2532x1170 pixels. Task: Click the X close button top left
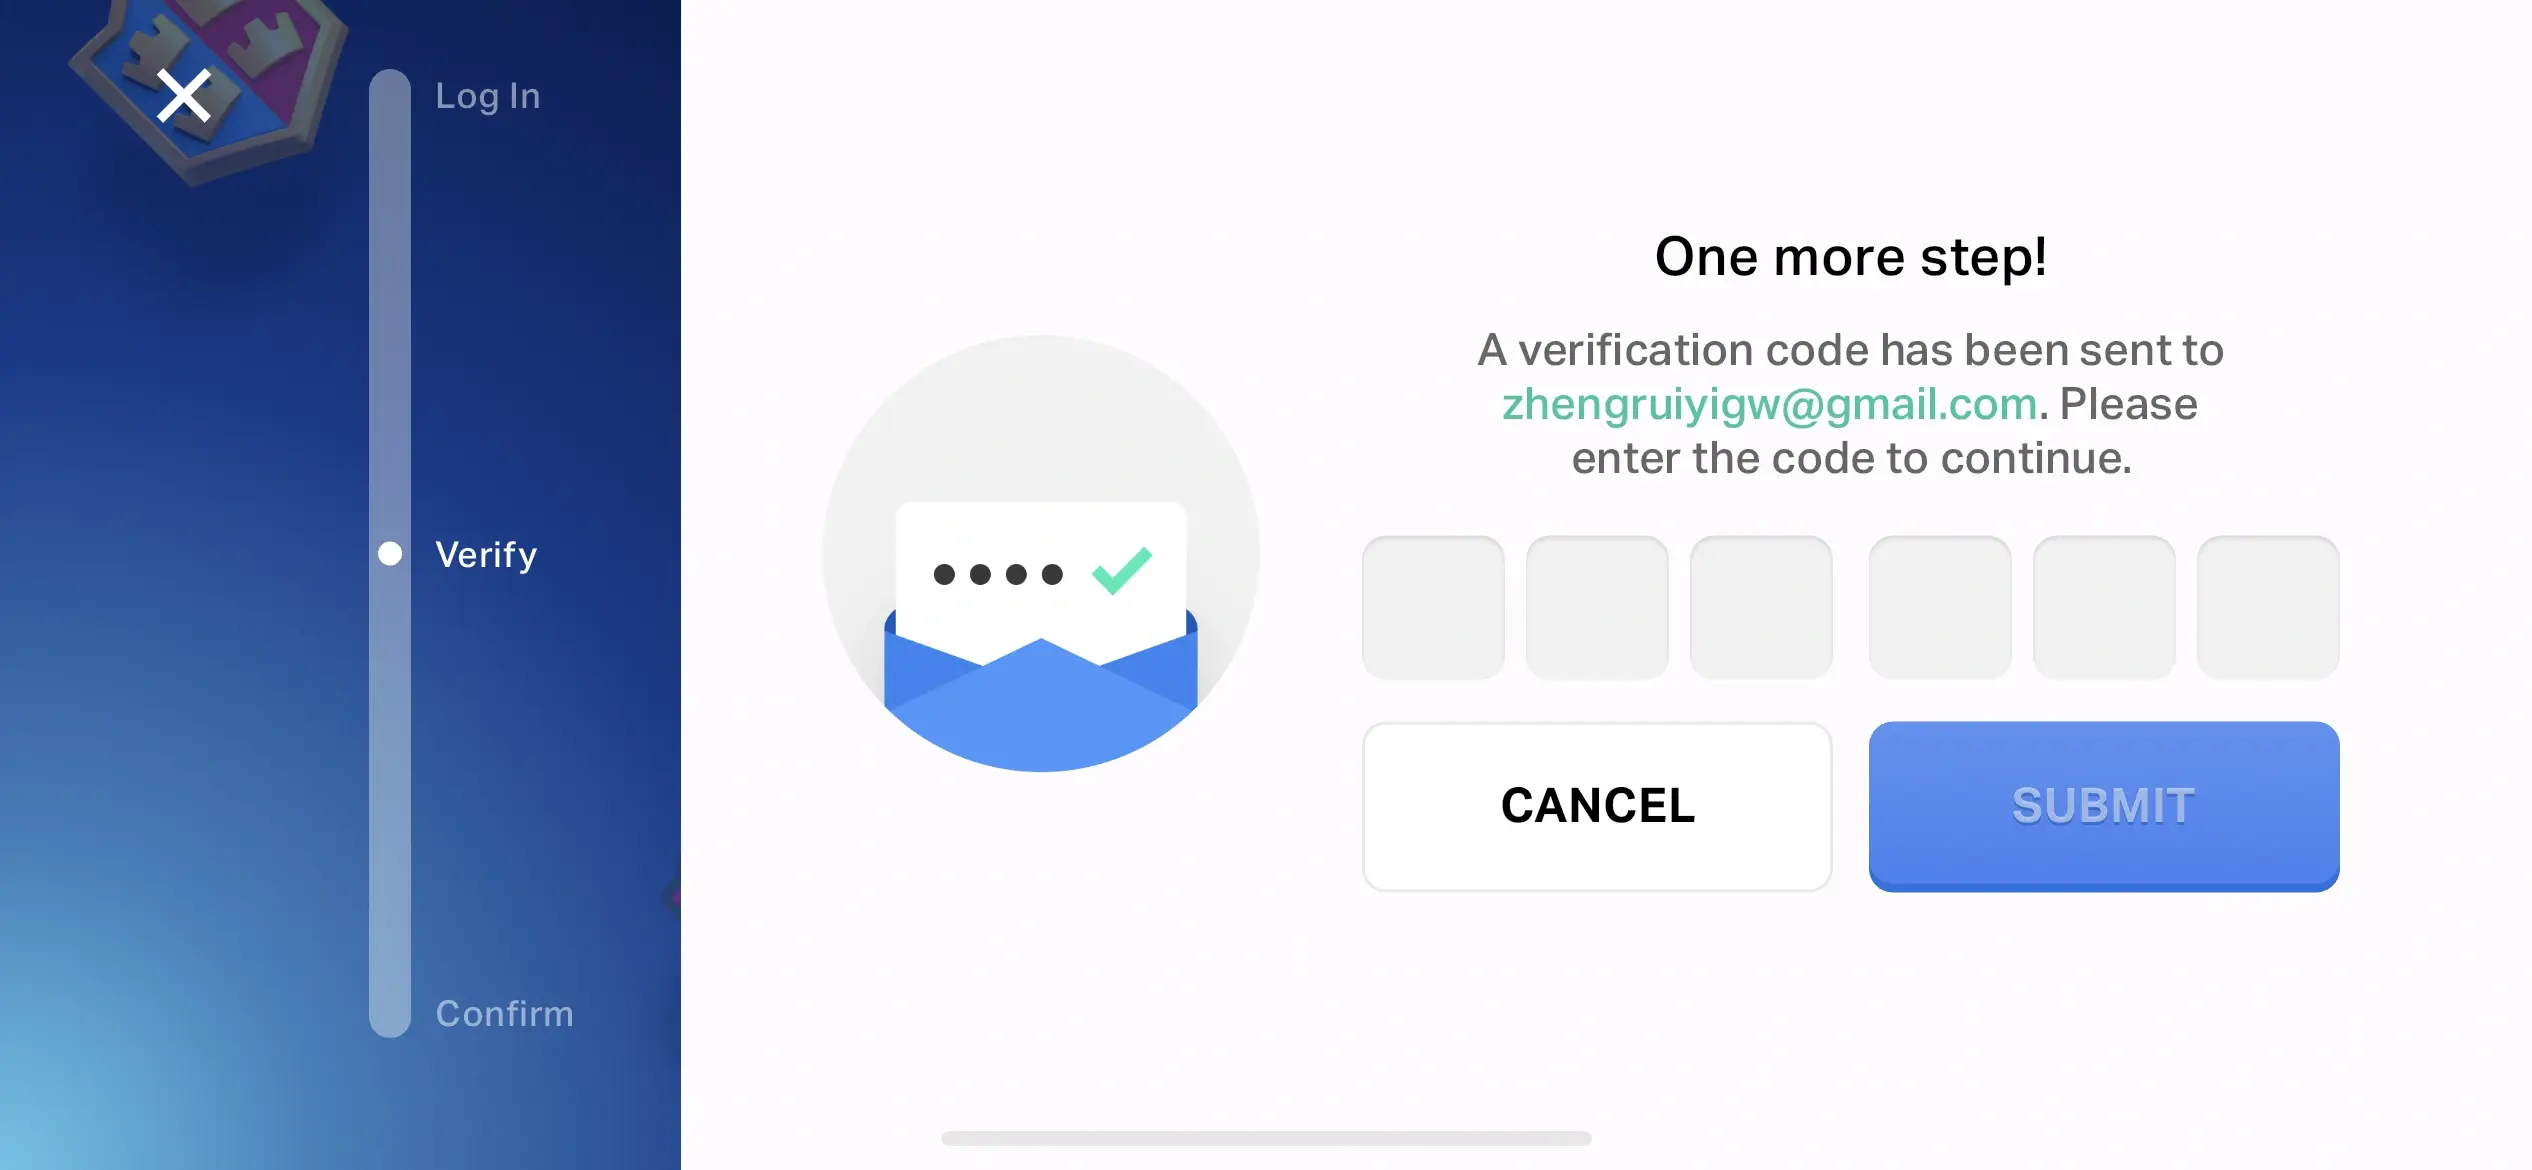click(182, 94)
